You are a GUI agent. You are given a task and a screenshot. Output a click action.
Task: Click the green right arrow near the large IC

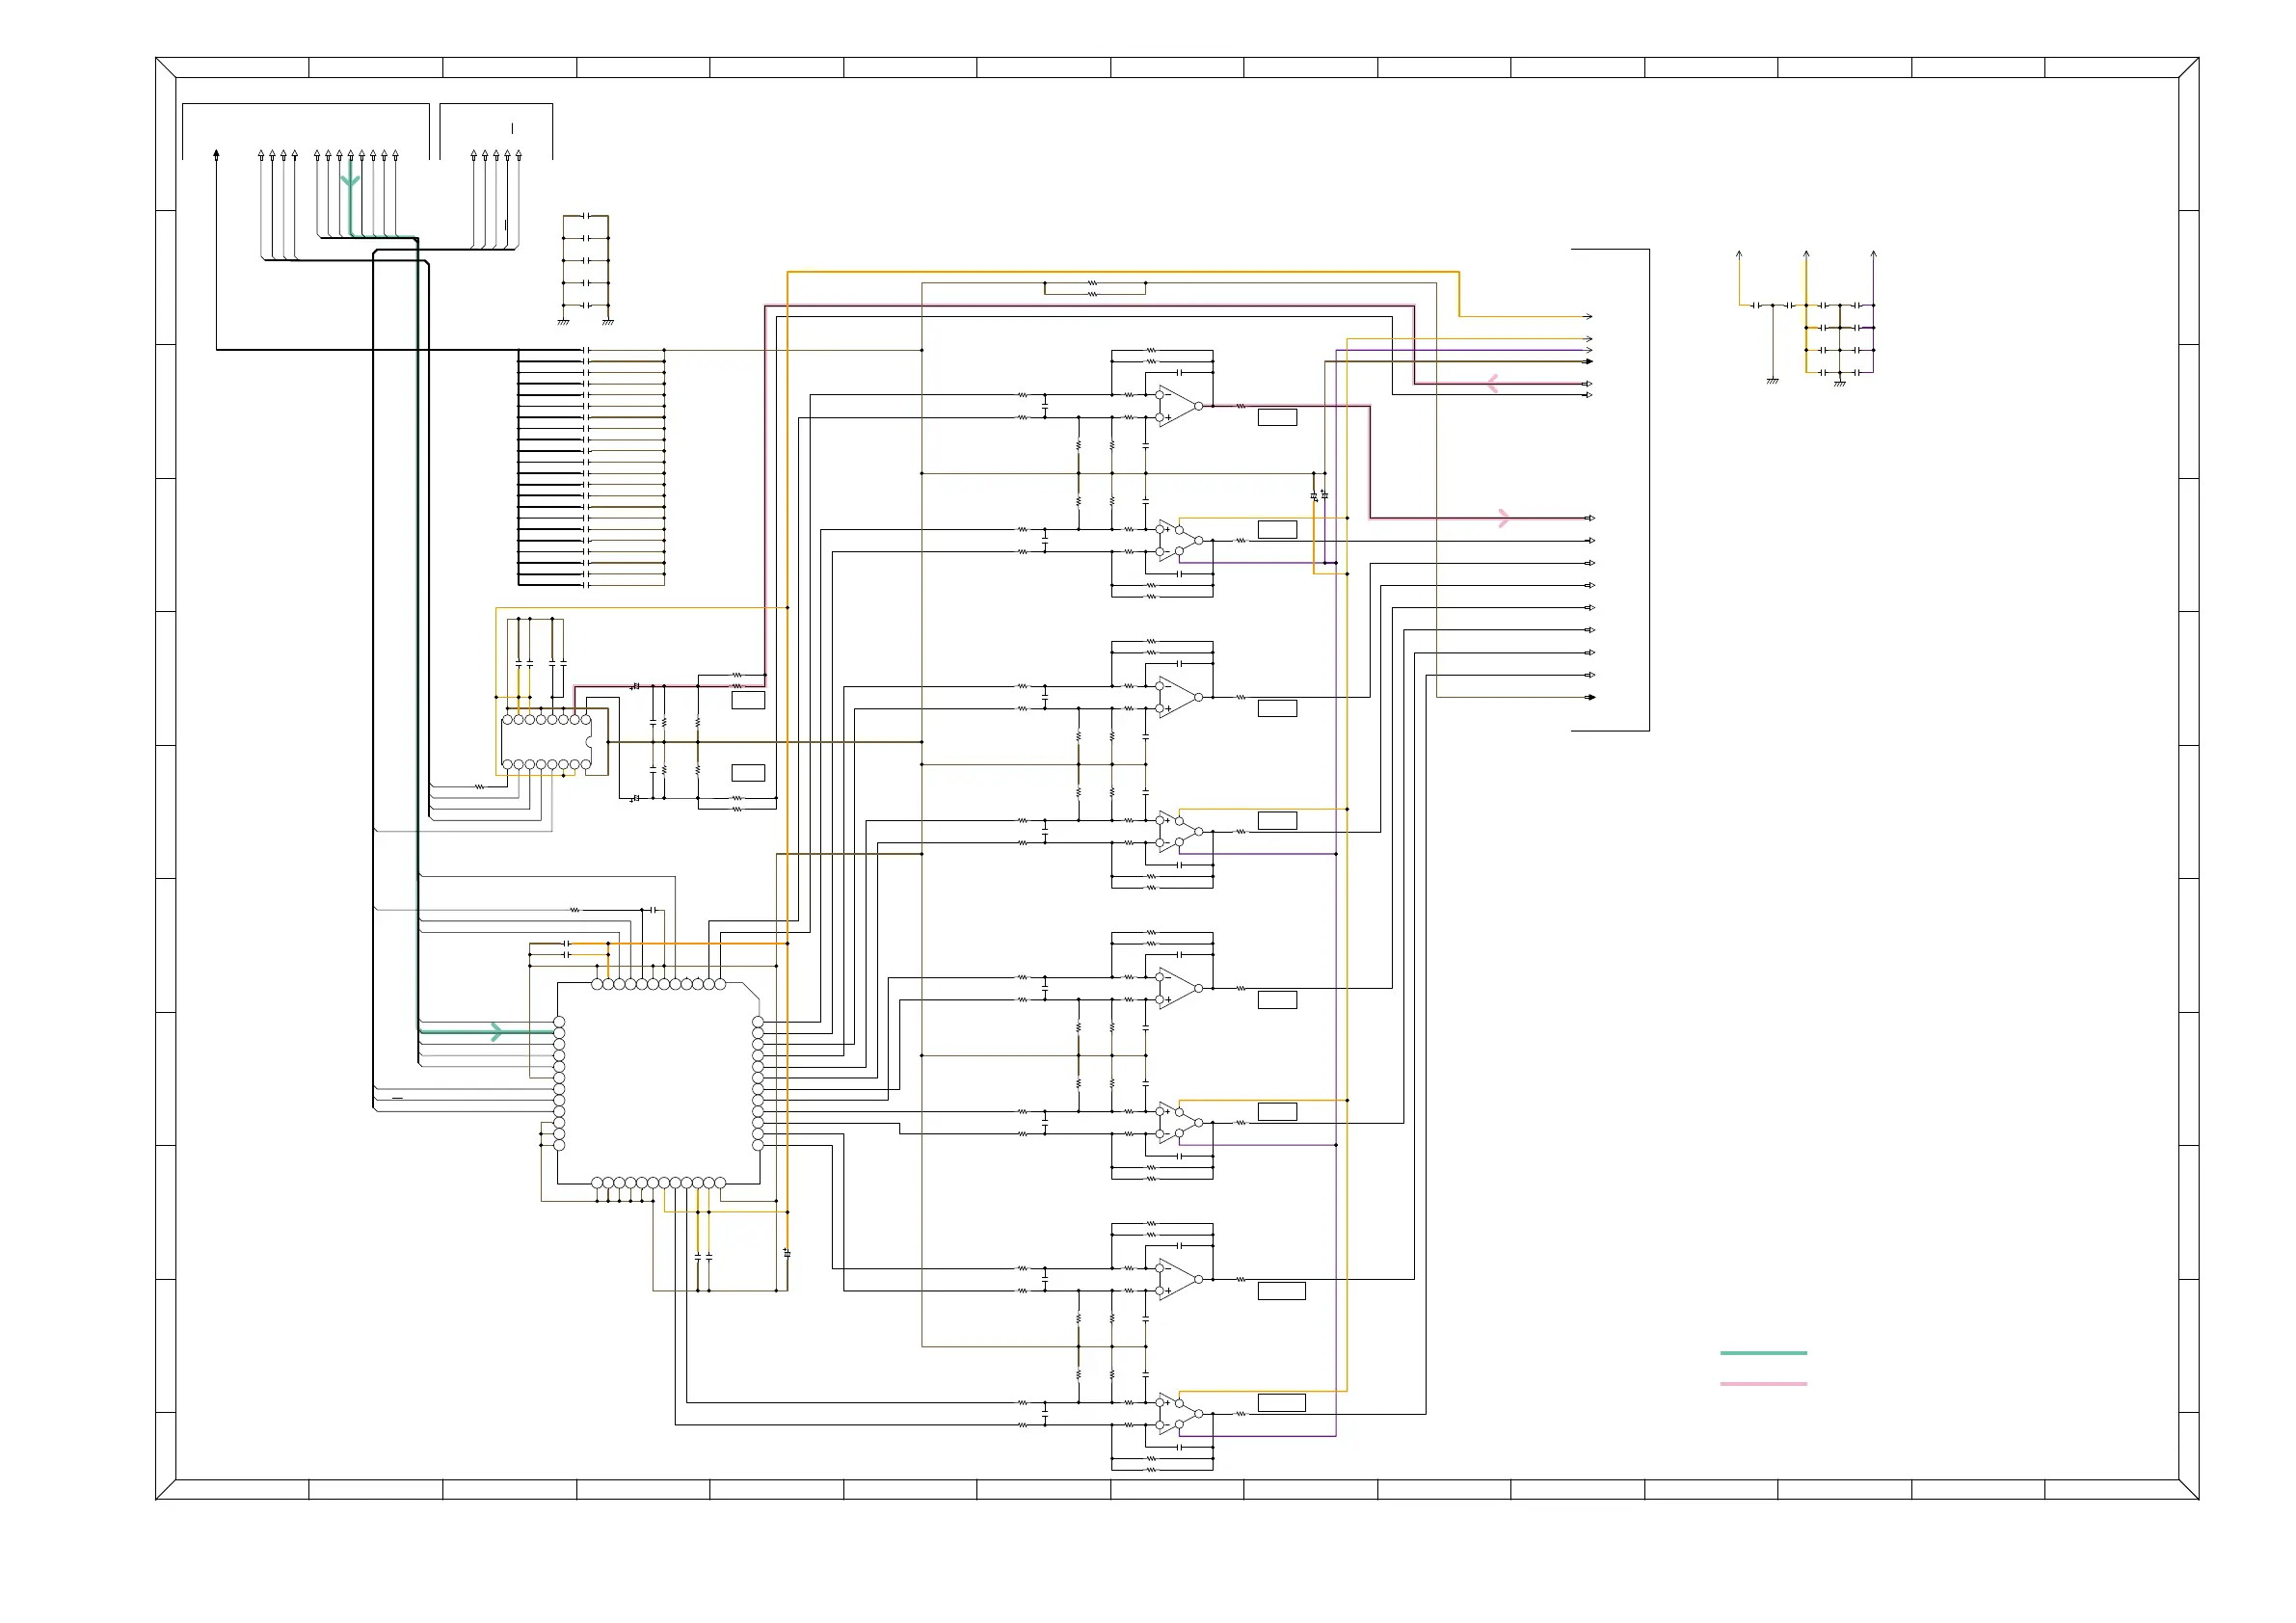click(496, 1031)
